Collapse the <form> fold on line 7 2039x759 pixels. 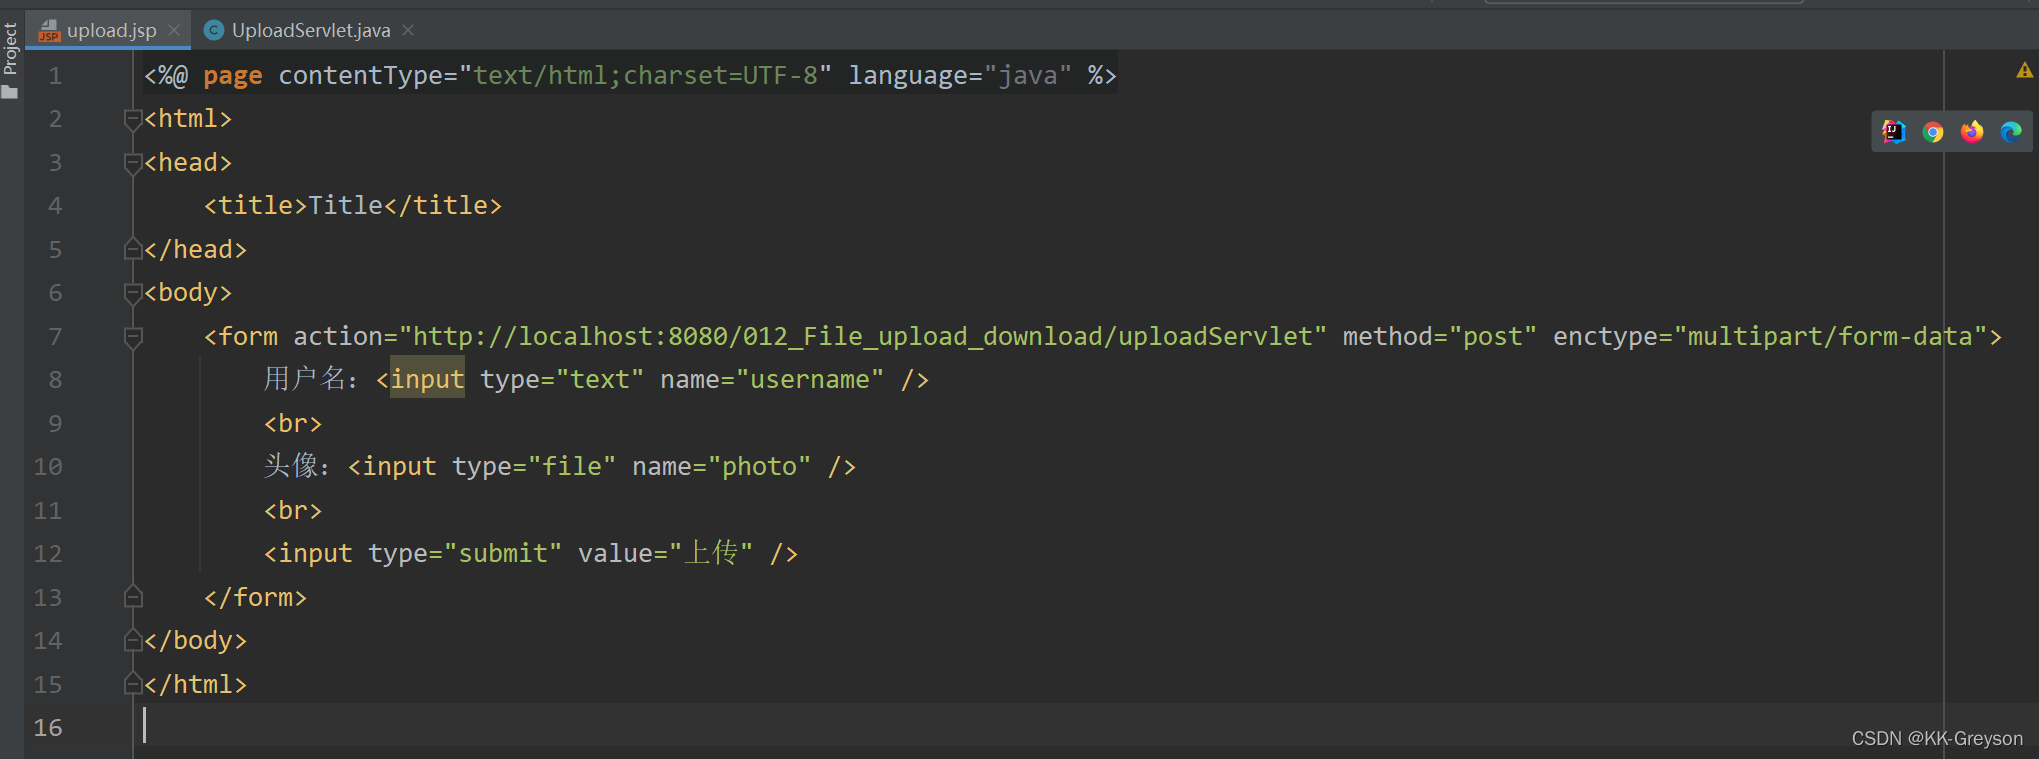tap(133, 337)
